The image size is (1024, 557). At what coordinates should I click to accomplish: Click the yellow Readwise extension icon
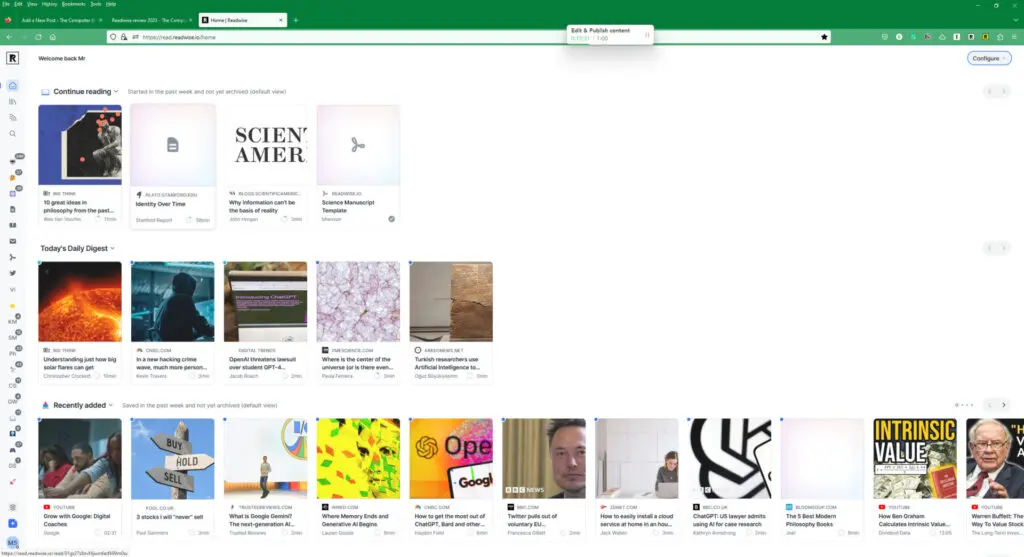pos(985,37)
